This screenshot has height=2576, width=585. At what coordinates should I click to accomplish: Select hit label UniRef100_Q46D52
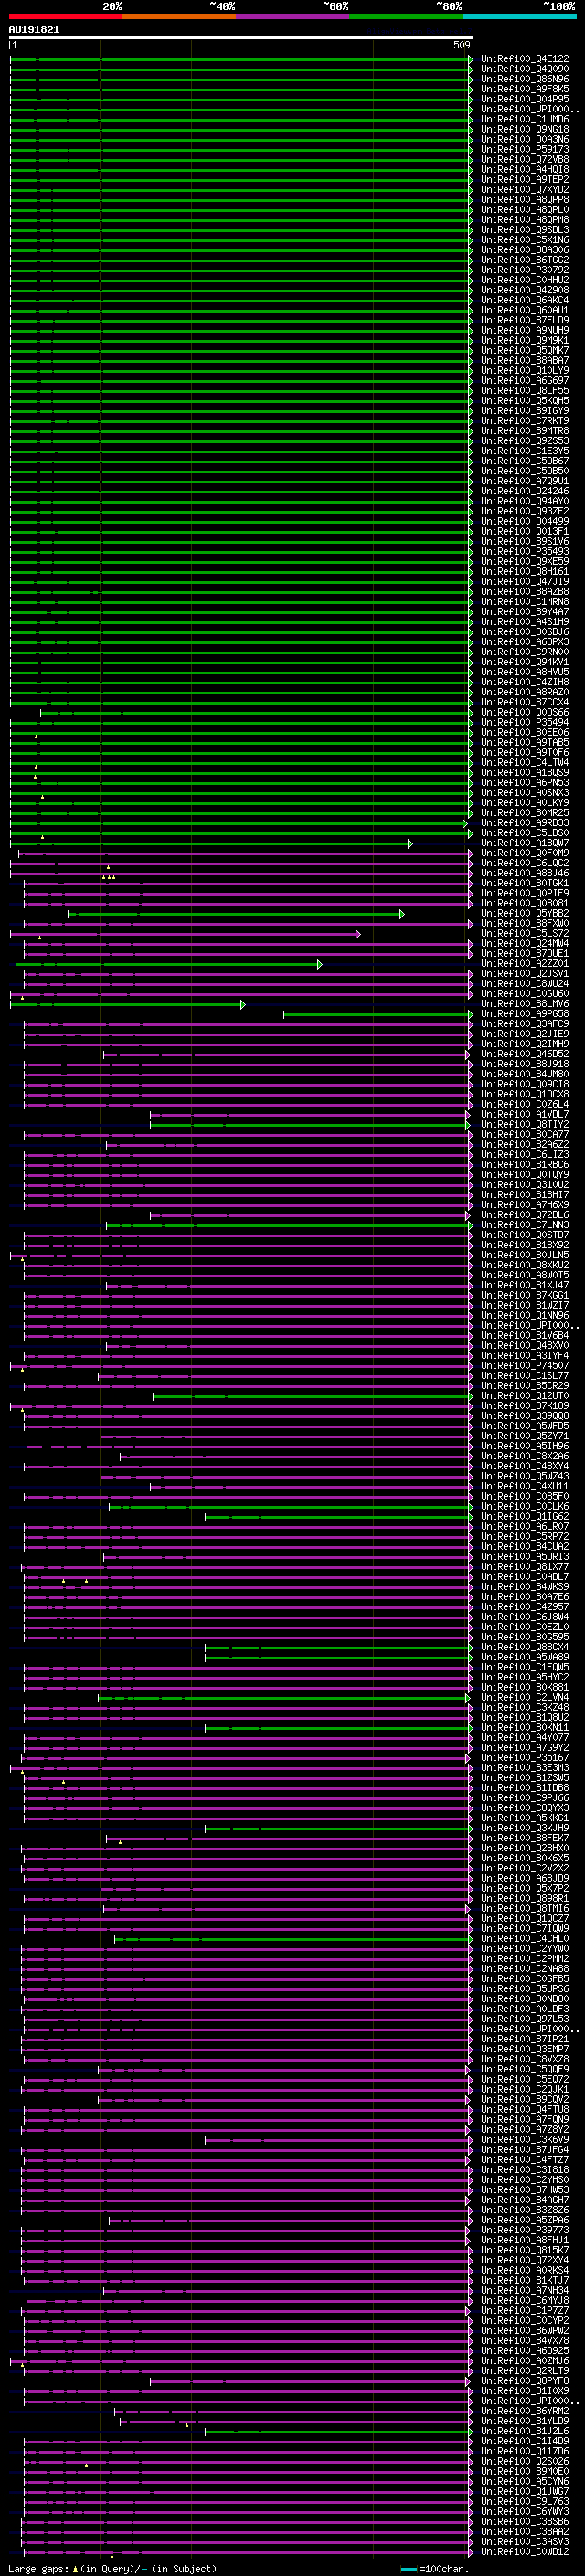click(x=525, y=1054)
